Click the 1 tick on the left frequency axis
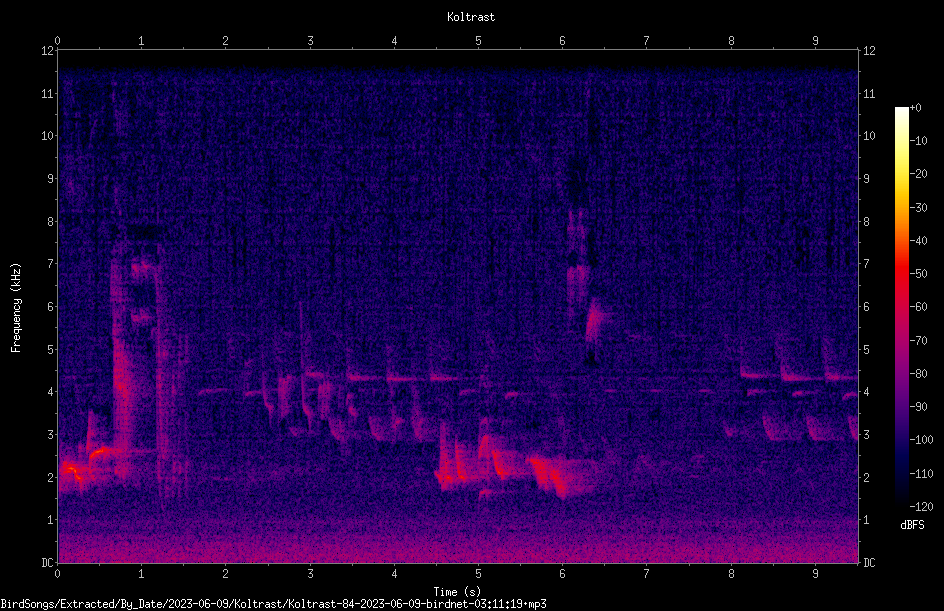 tap(50, 520)
